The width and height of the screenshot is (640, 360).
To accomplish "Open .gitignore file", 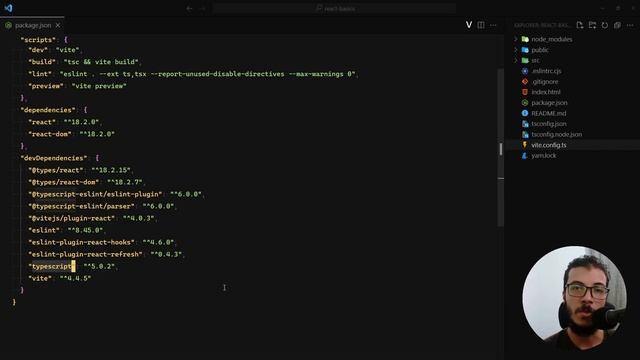I will click(544, 82).
